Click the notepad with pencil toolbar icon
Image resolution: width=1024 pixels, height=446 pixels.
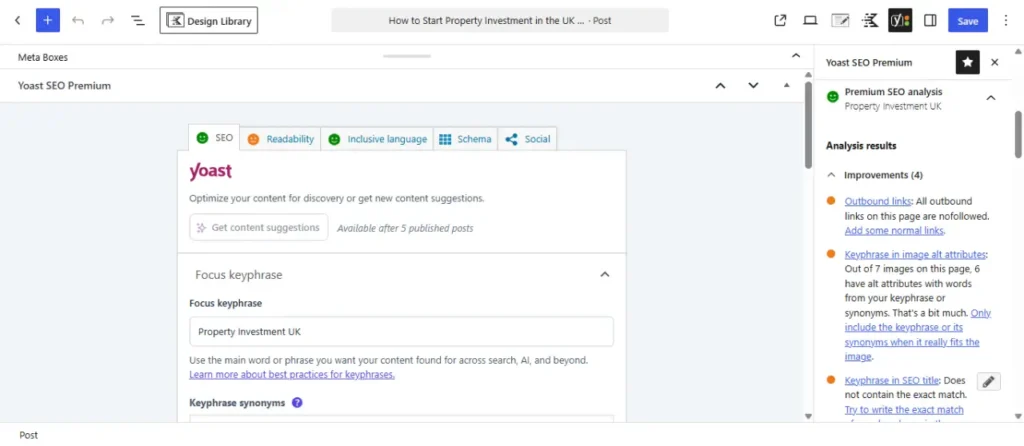(840, 20)
